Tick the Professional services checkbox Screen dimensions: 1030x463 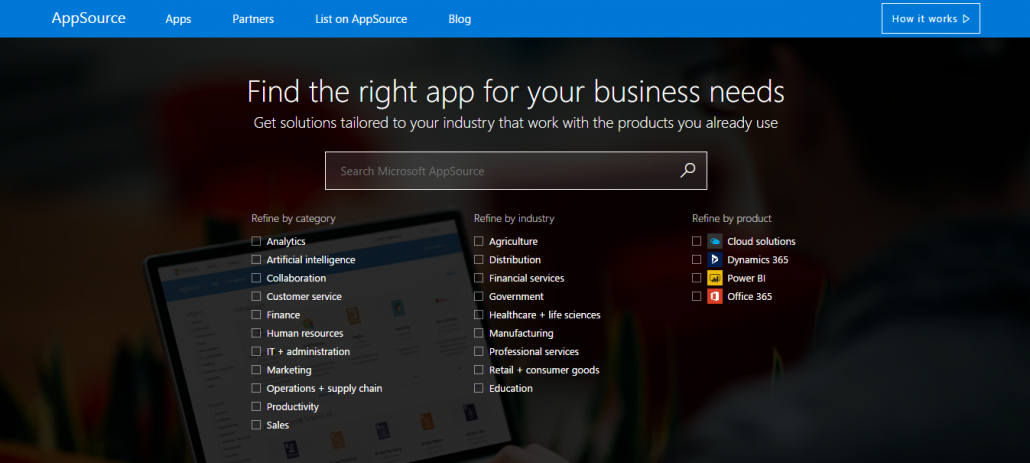tap(479, 351)
